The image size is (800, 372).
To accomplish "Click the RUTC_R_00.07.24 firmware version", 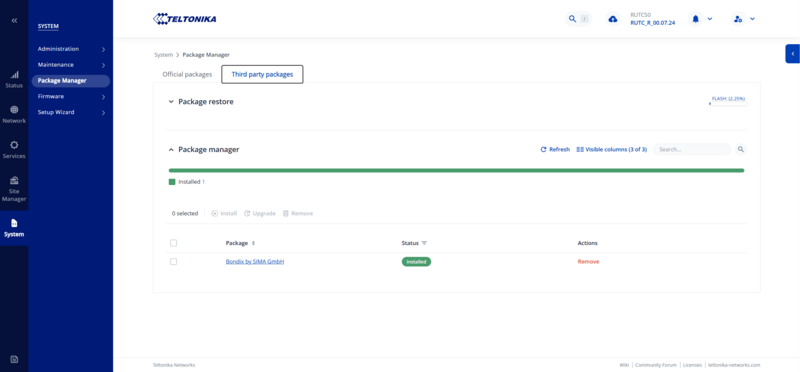I will click(x=653, y=23).
